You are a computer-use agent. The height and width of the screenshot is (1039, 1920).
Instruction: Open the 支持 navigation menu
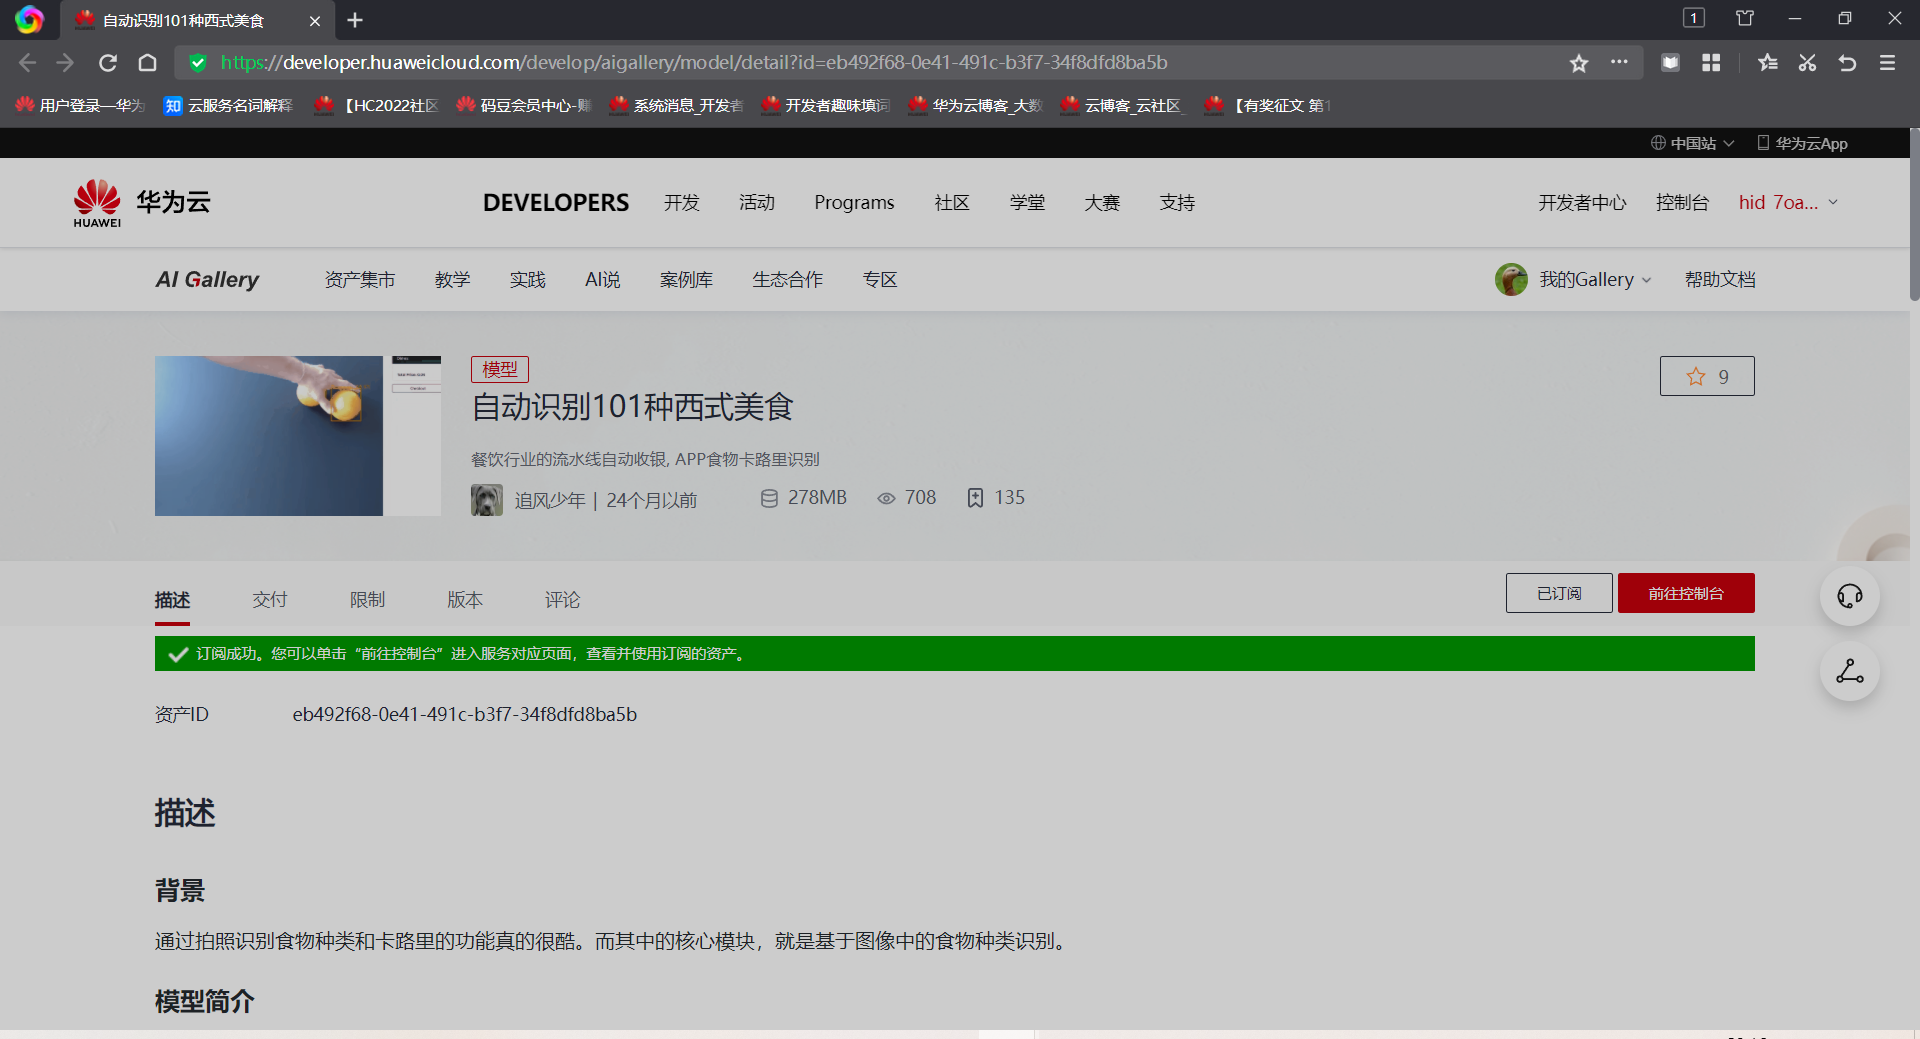(x=1177, y=203)
